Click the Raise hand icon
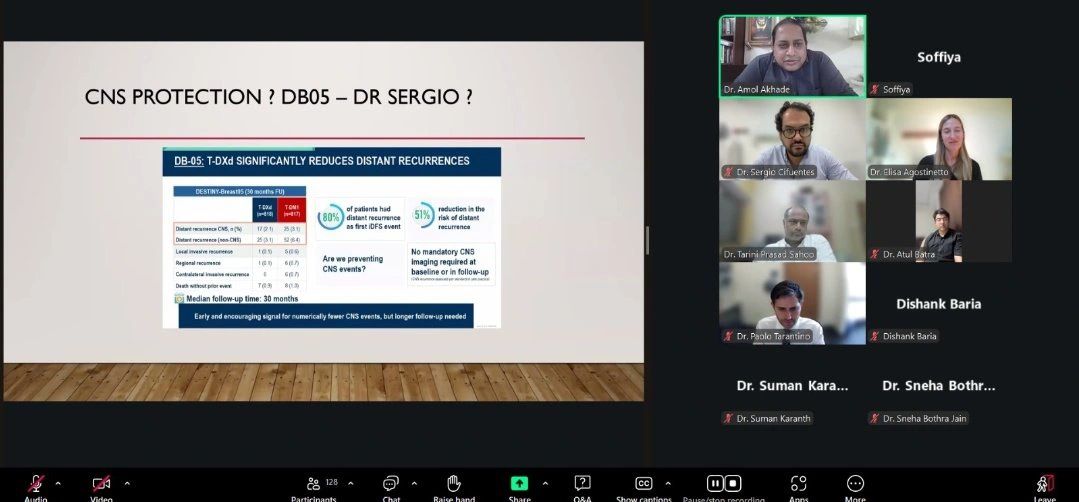Screen dimensions: 1079x502 coord(453,483)
